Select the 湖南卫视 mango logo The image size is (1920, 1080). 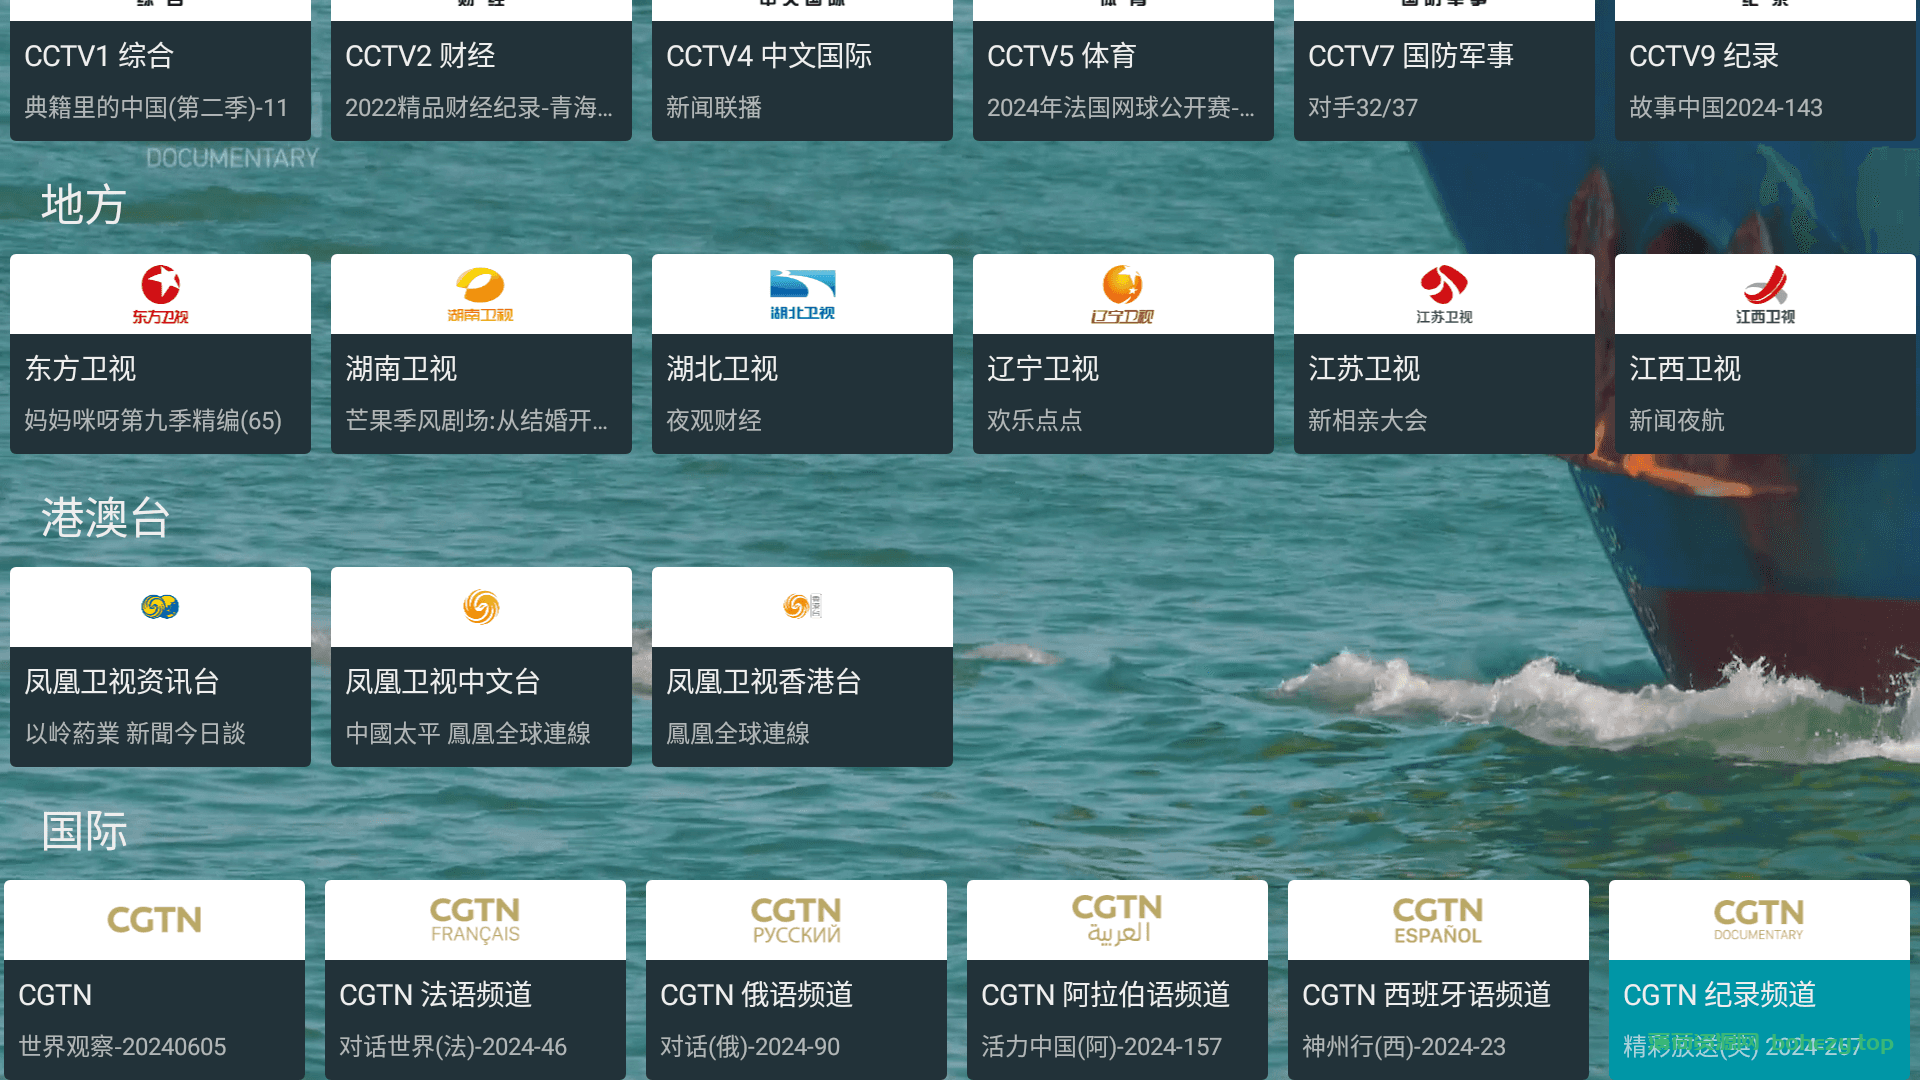(x=480, y=294)
